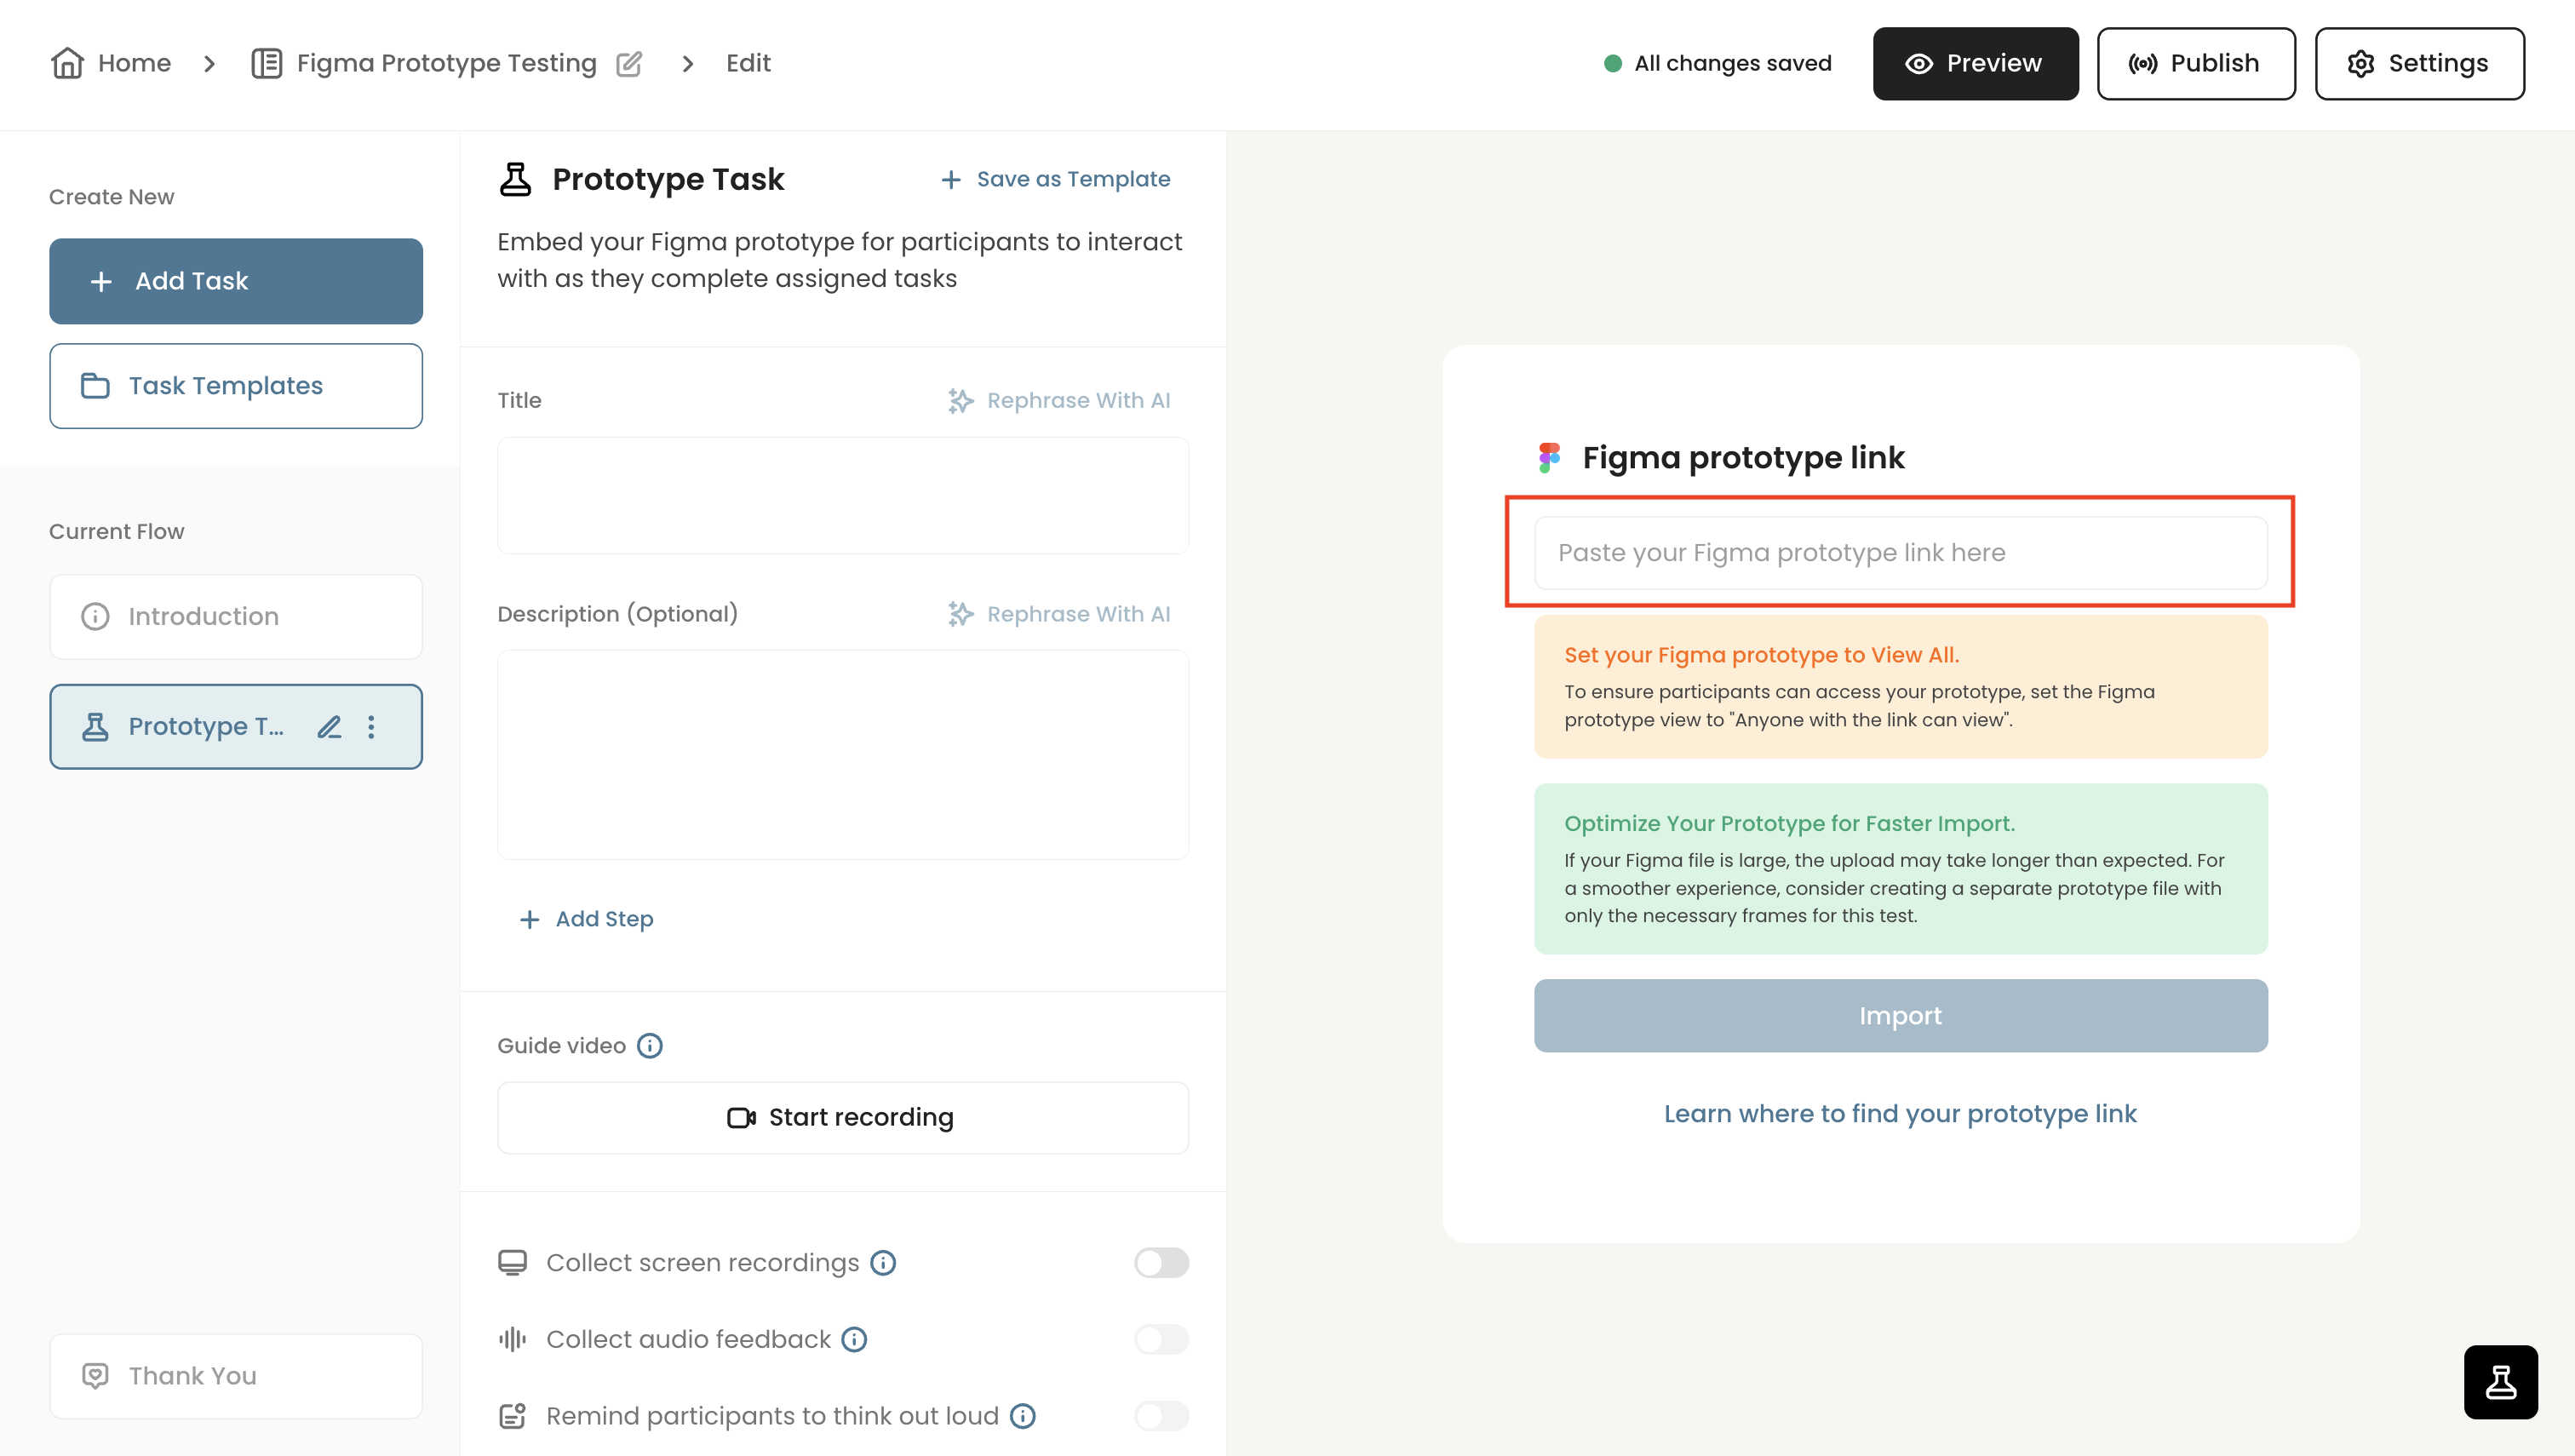Screen dimensions: 2575x1456
Task: Open the Figma Prototype Testing breadcrumb
Action: coord(446,63)
